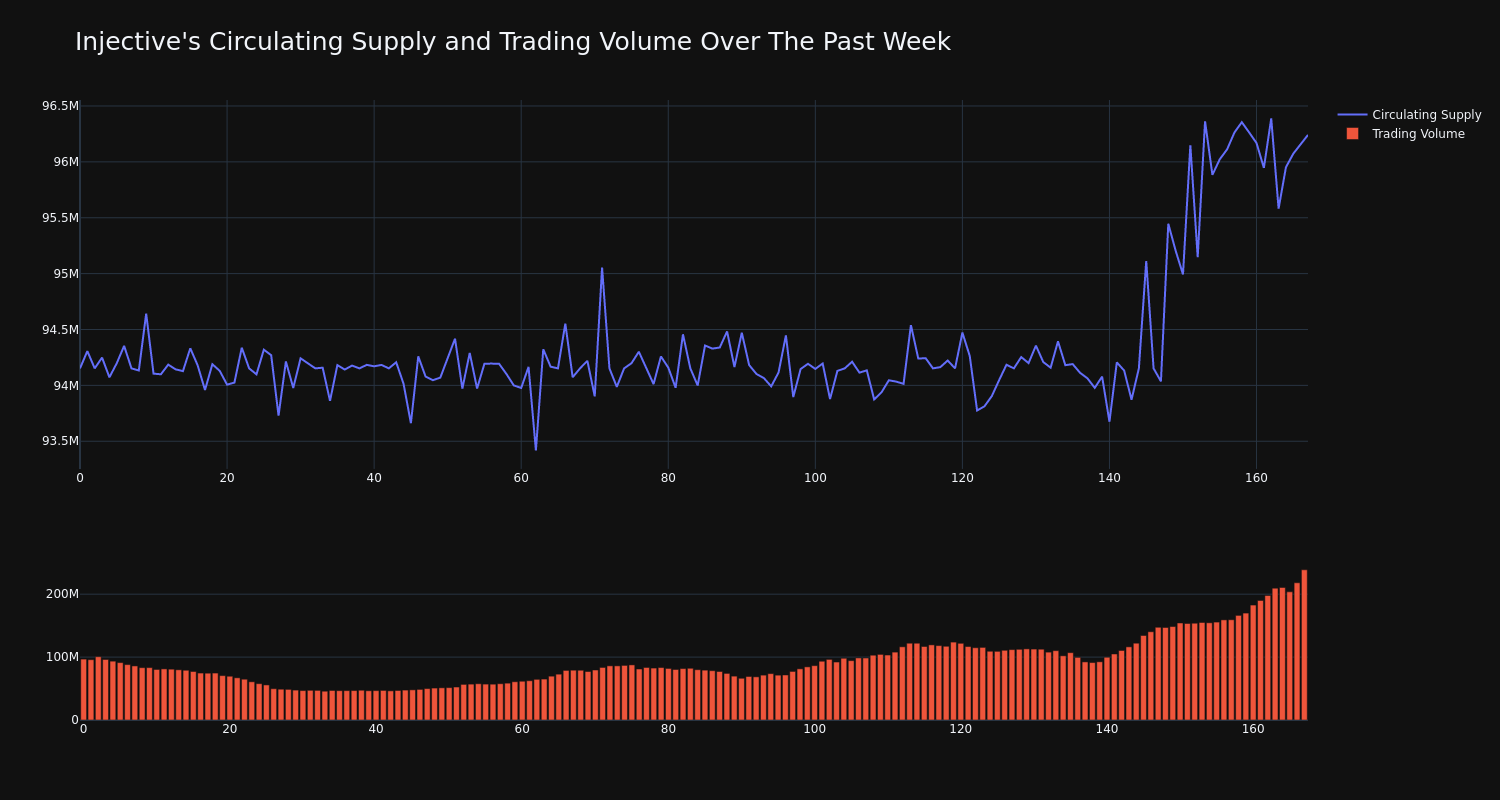The height and width of the screenshot is (800, 1500).
Task: Click the 20 tick on supply chart x-axis
Action: coord(227,478)
